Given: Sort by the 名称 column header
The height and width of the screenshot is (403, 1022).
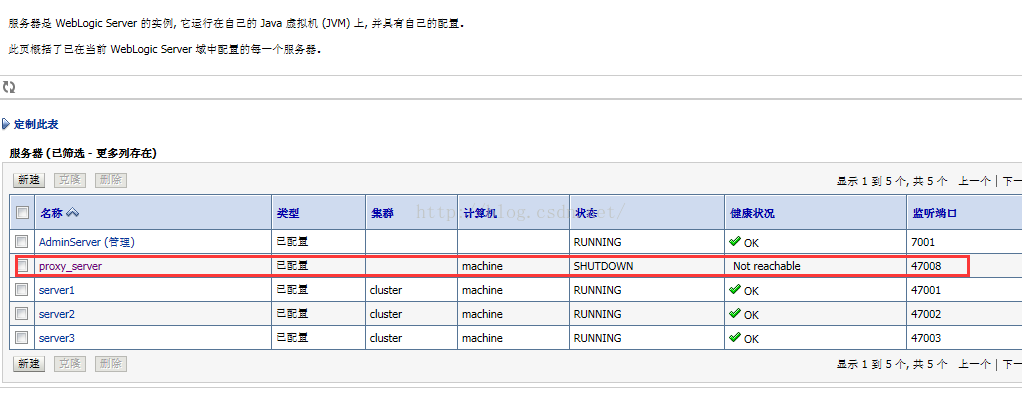Looking at the screenshot, I should tap(51, 213).
